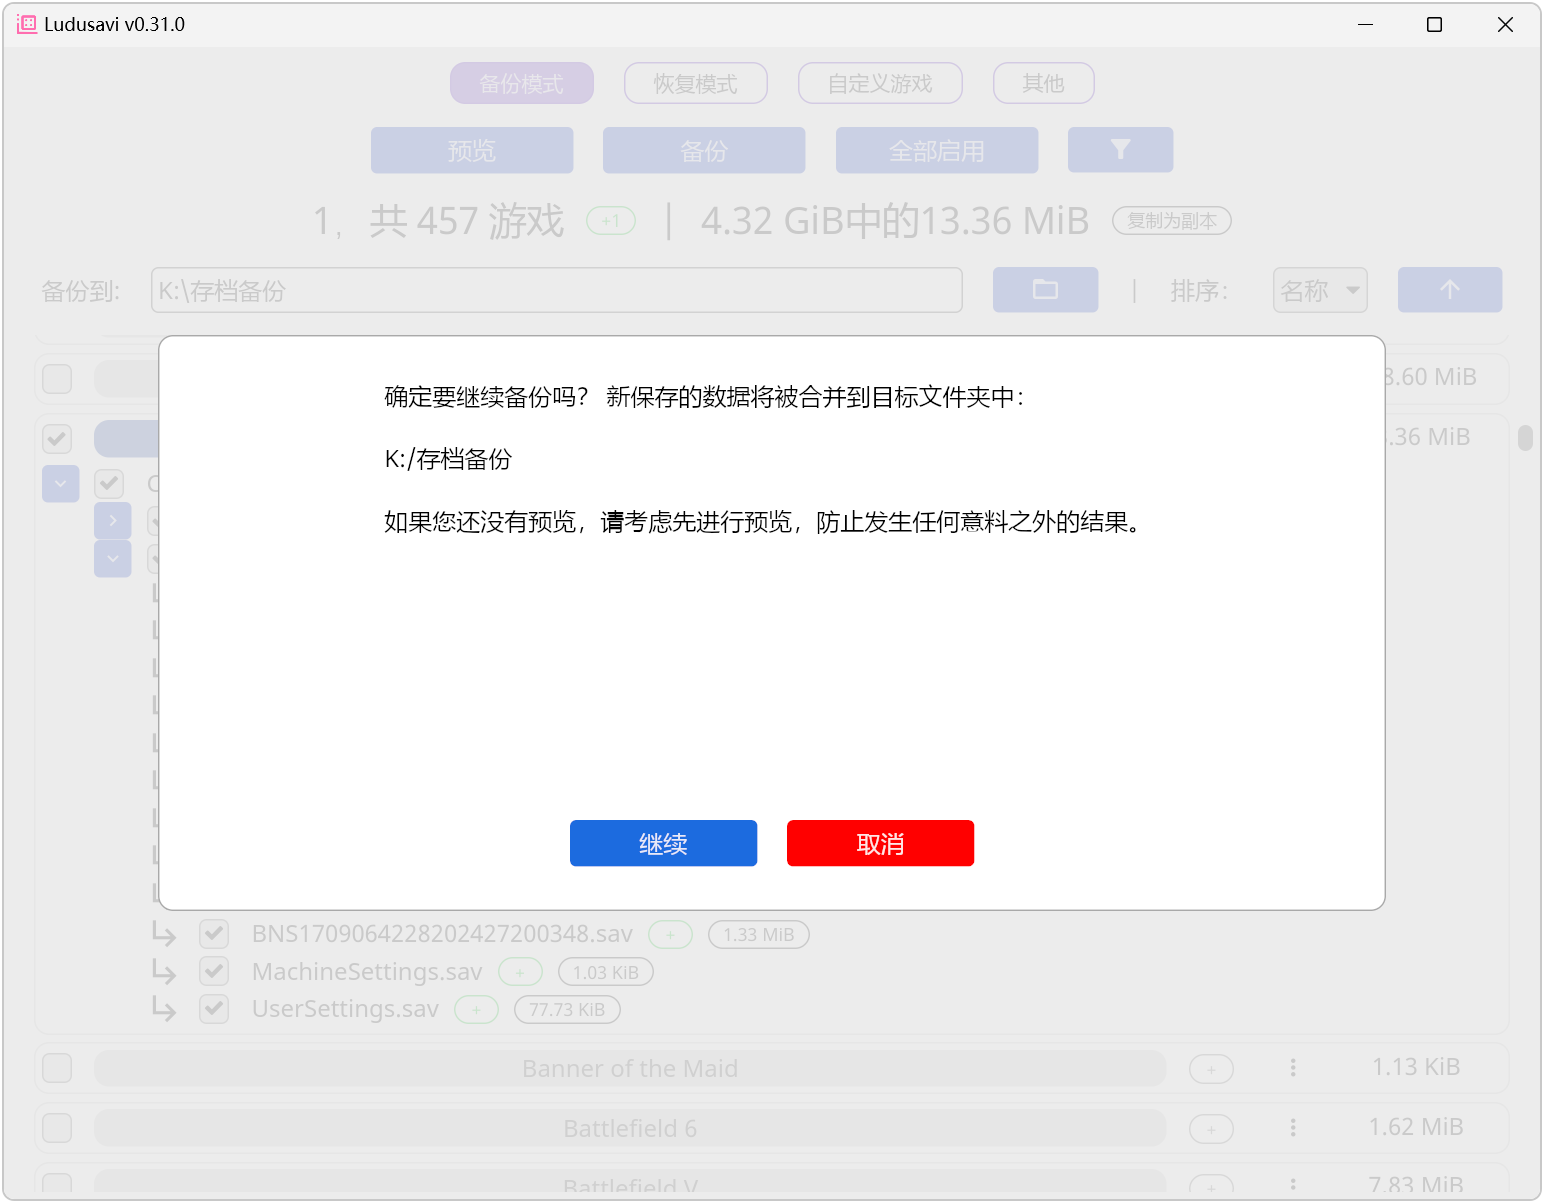Click the 77.73 KiB size badge
Image resolution: width=1543 pixels, height=1203 pixels.
[567, 1010]
